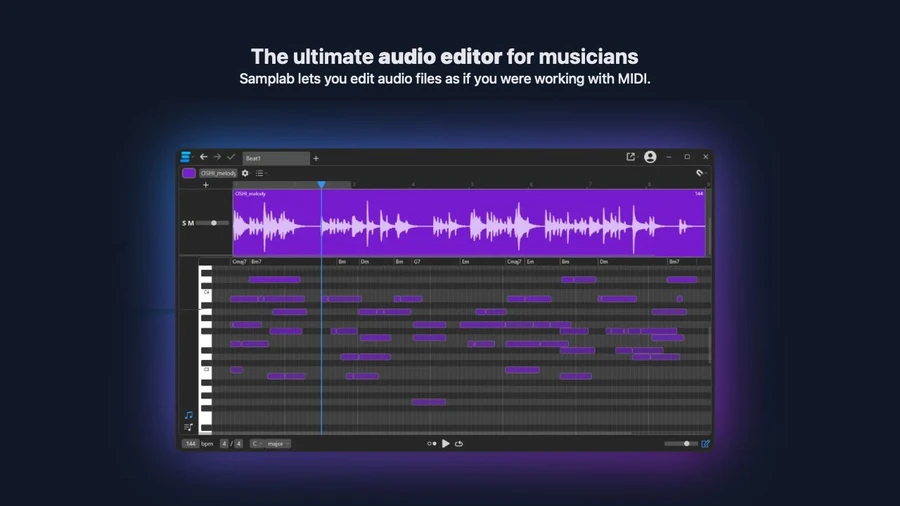Image resolution: width=900 pixels, height=506 pixels.
Task: Mute the OSHI_melody track
Action: [191, 223]
